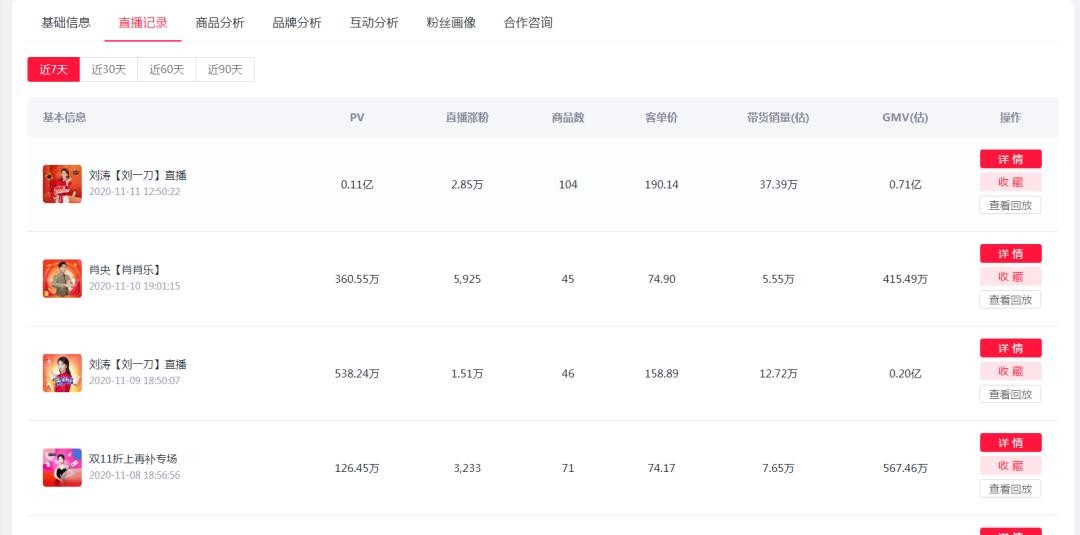
Task: Open the 基础信息 tab
Action: tap(66, 23)
